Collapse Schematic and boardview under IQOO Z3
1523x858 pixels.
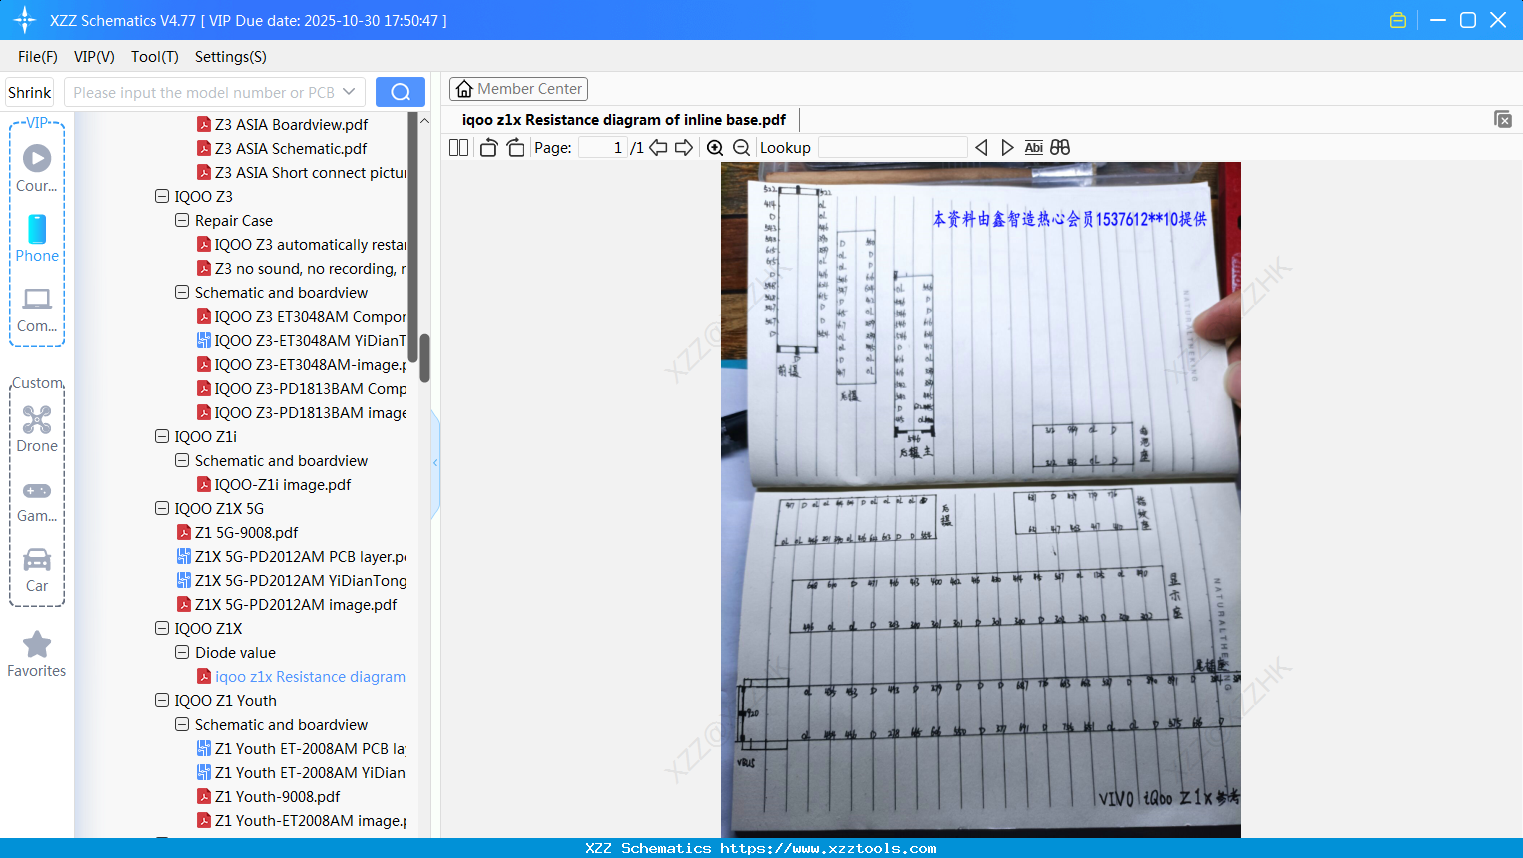tap(182, 293)
